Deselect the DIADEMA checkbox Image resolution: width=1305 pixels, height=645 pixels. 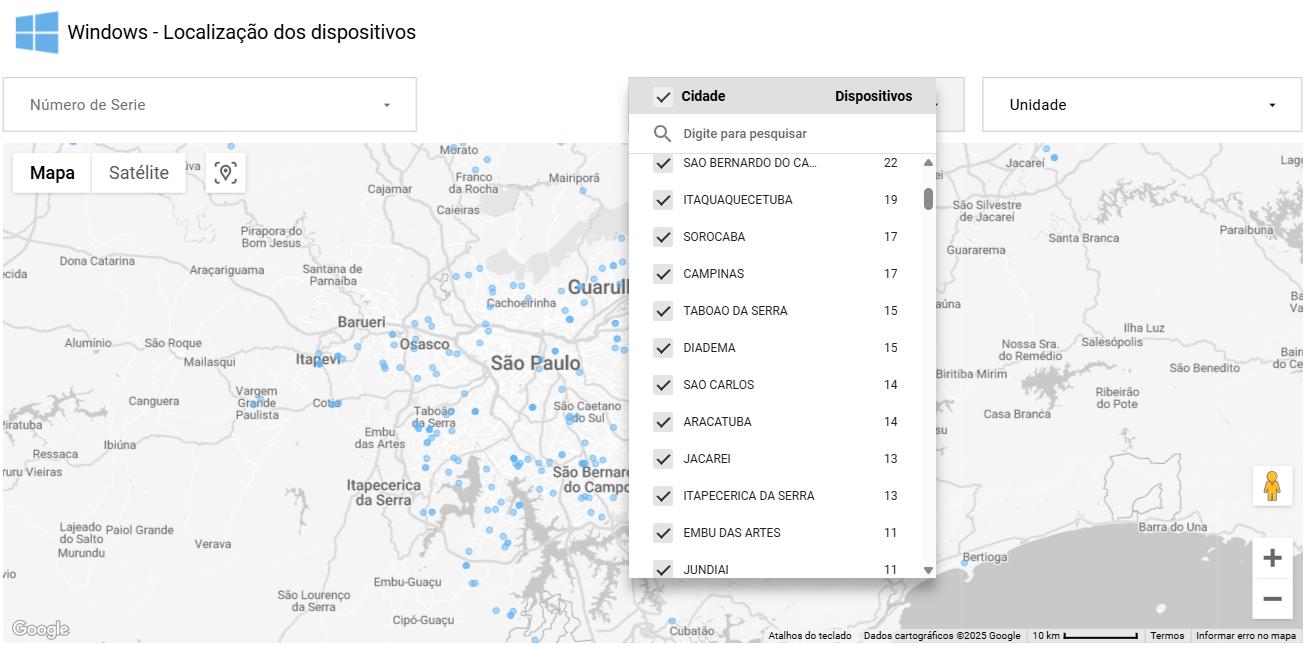(662, 348)
